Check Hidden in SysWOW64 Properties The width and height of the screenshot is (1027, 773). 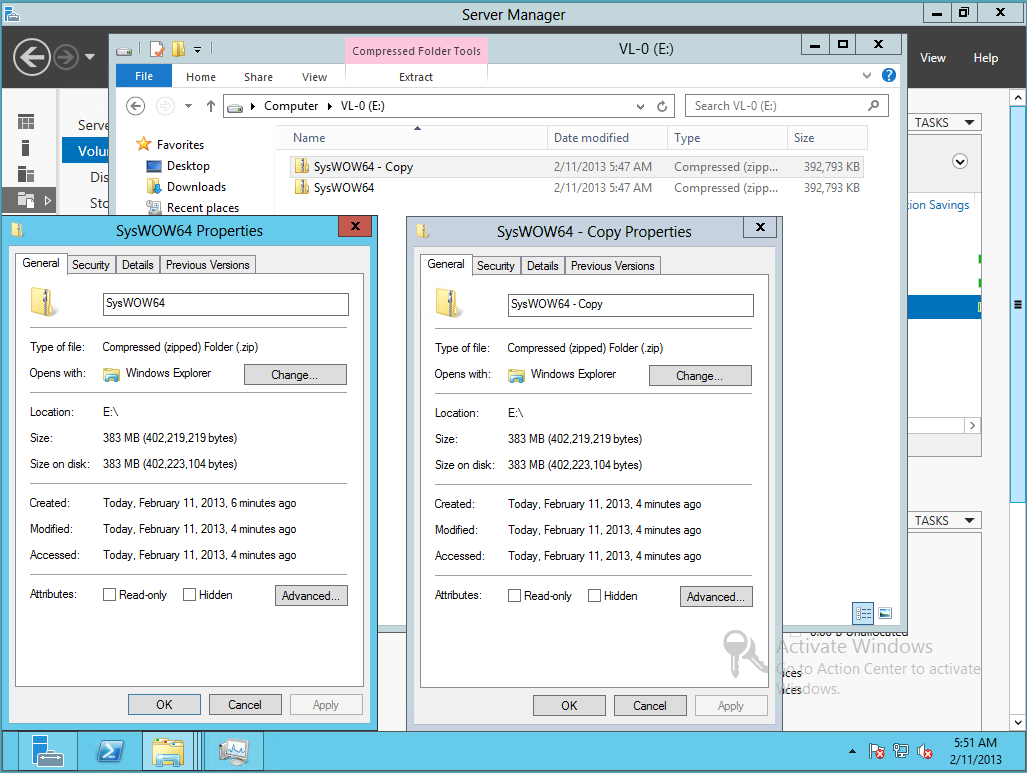pyautogui.click(x=189, y=594)
